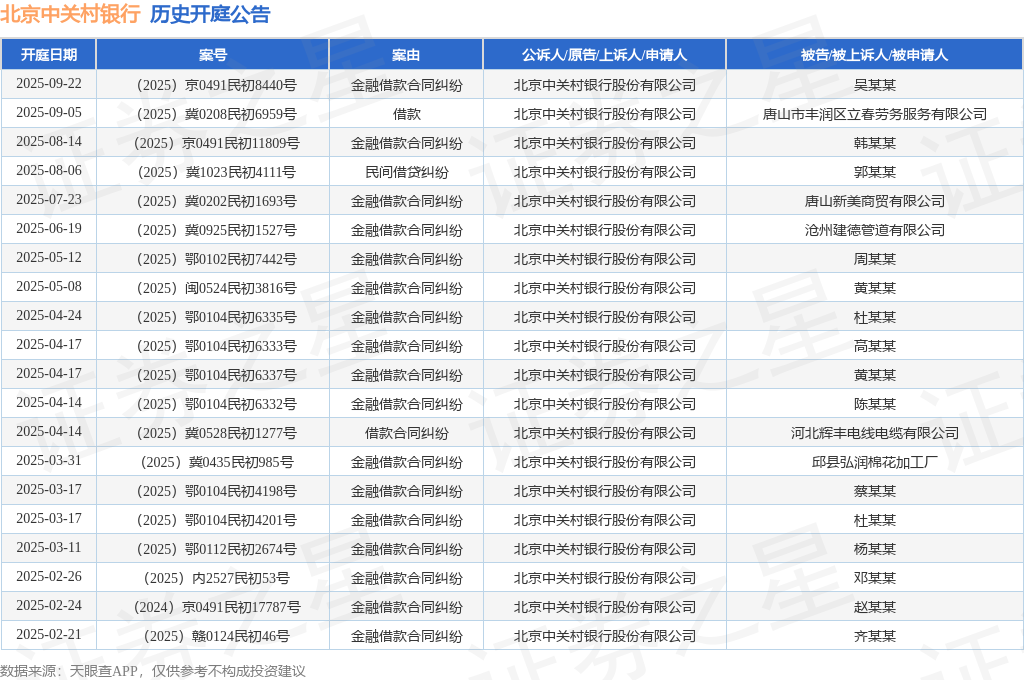This screenshot has width=1024, height=680.
Task: Click the date 2025-08-14
Action: coord(49,142)
